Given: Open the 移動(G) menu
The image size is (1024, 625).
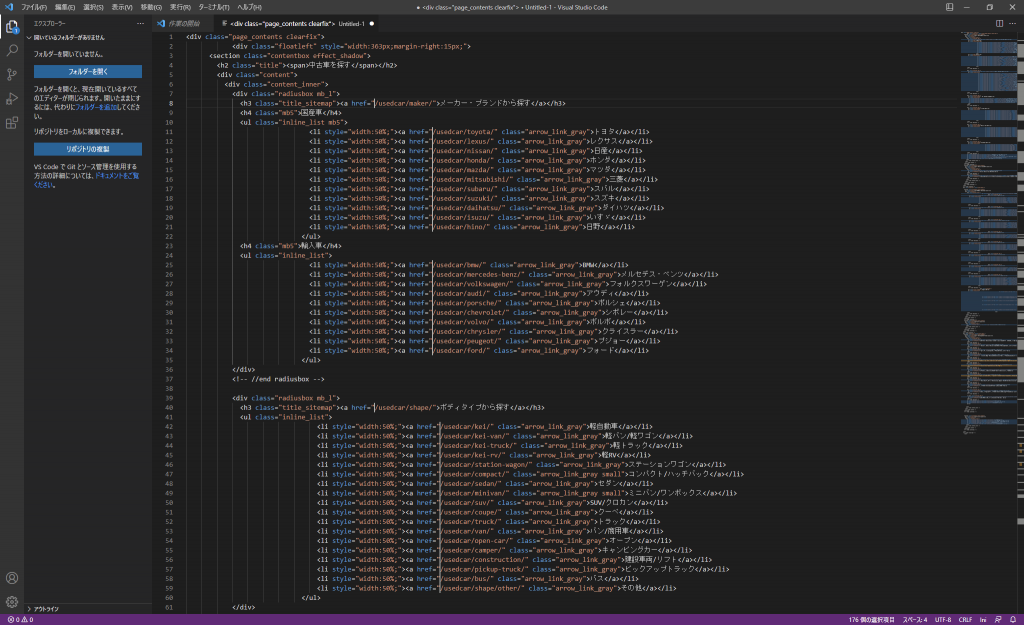Looking at the screenshot, I should (151, 7).
